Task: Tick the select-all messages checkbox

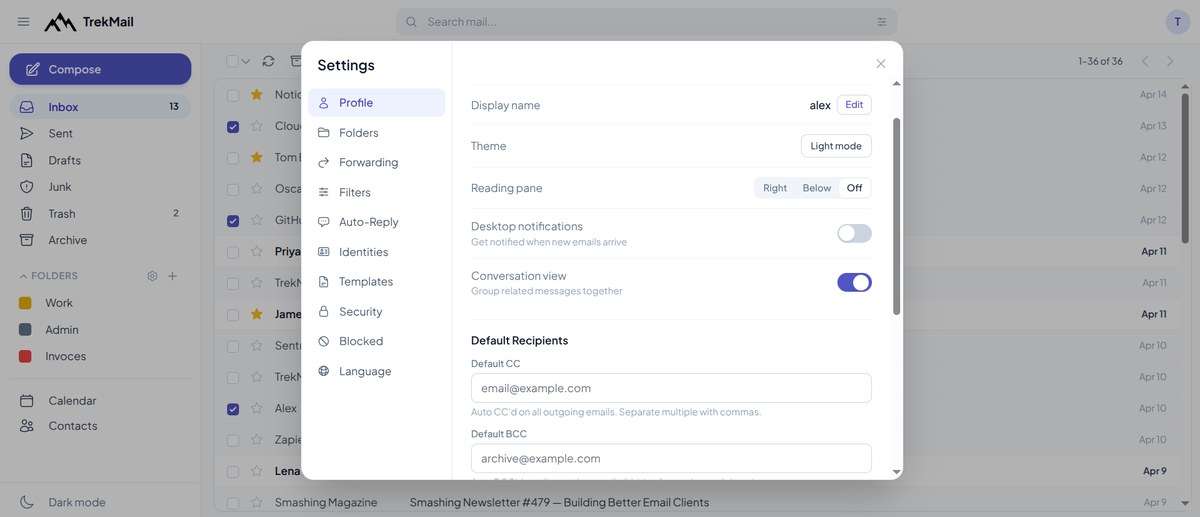Action: 232,61
